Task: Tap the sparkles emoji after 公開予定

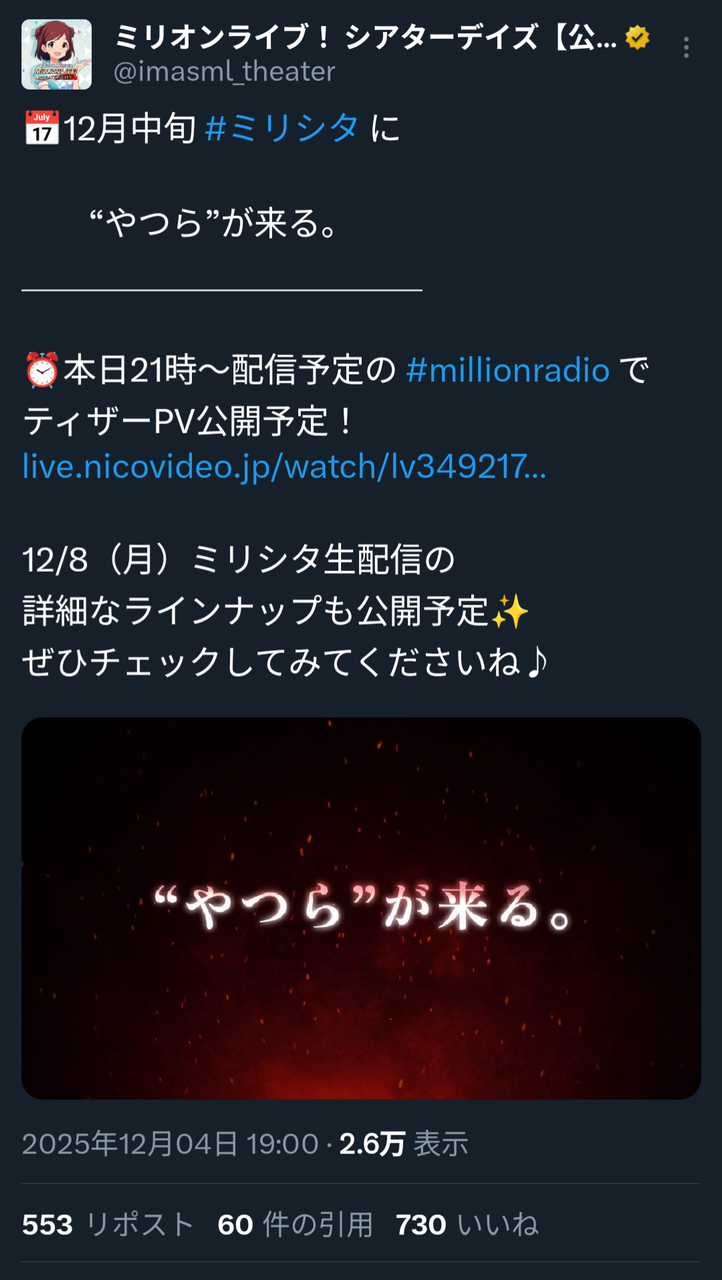Action: pos(510,612)
